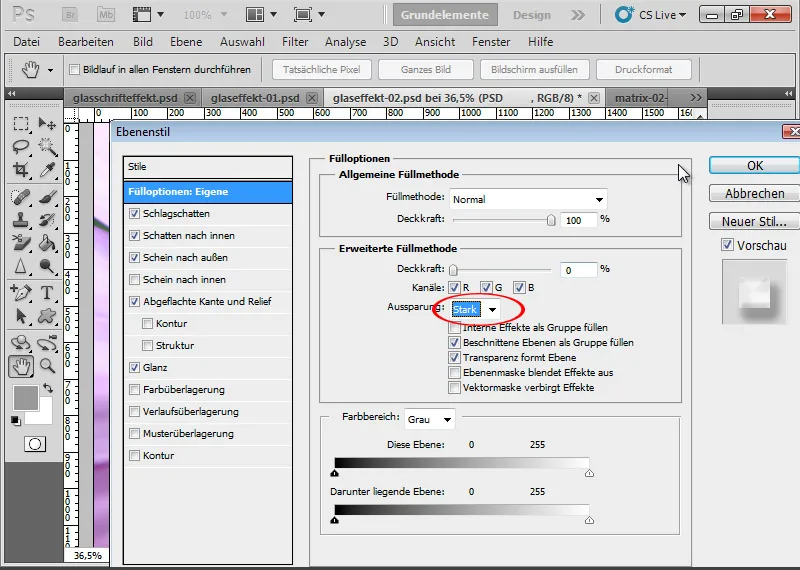Open the CS Live dropdown

click(651, 15)
